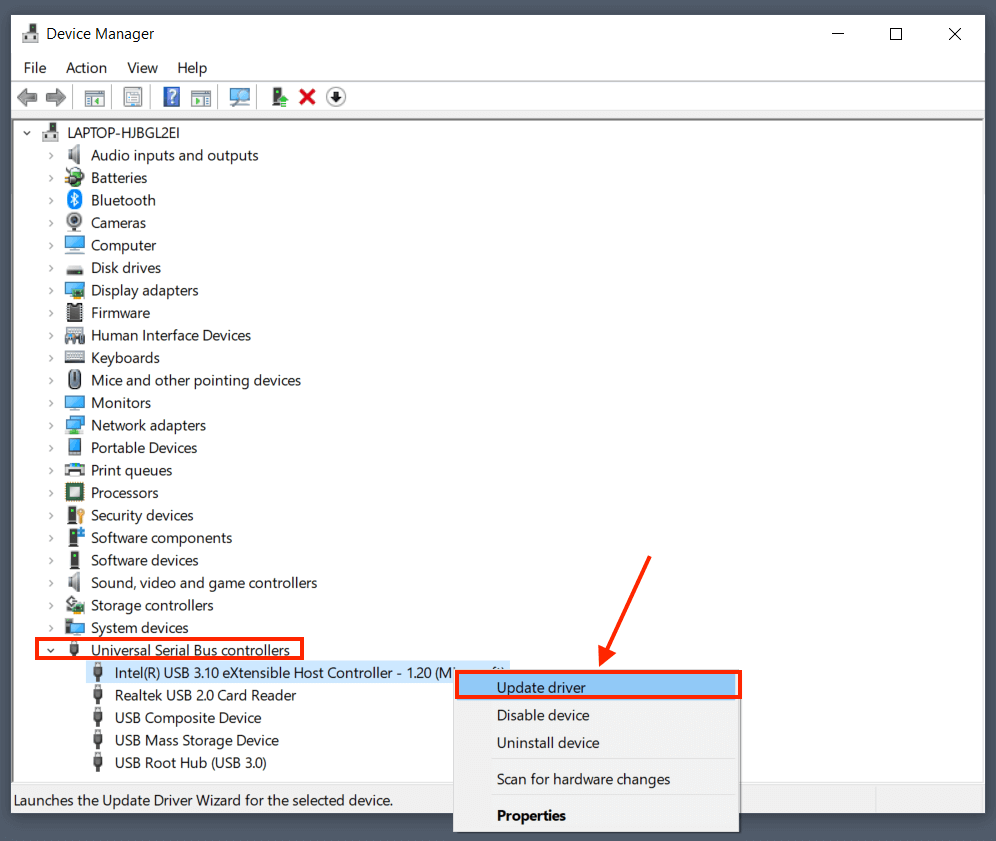Expand Sound, video and game controllers
This screenshot has width=996, height=841.
pos(51,582)
